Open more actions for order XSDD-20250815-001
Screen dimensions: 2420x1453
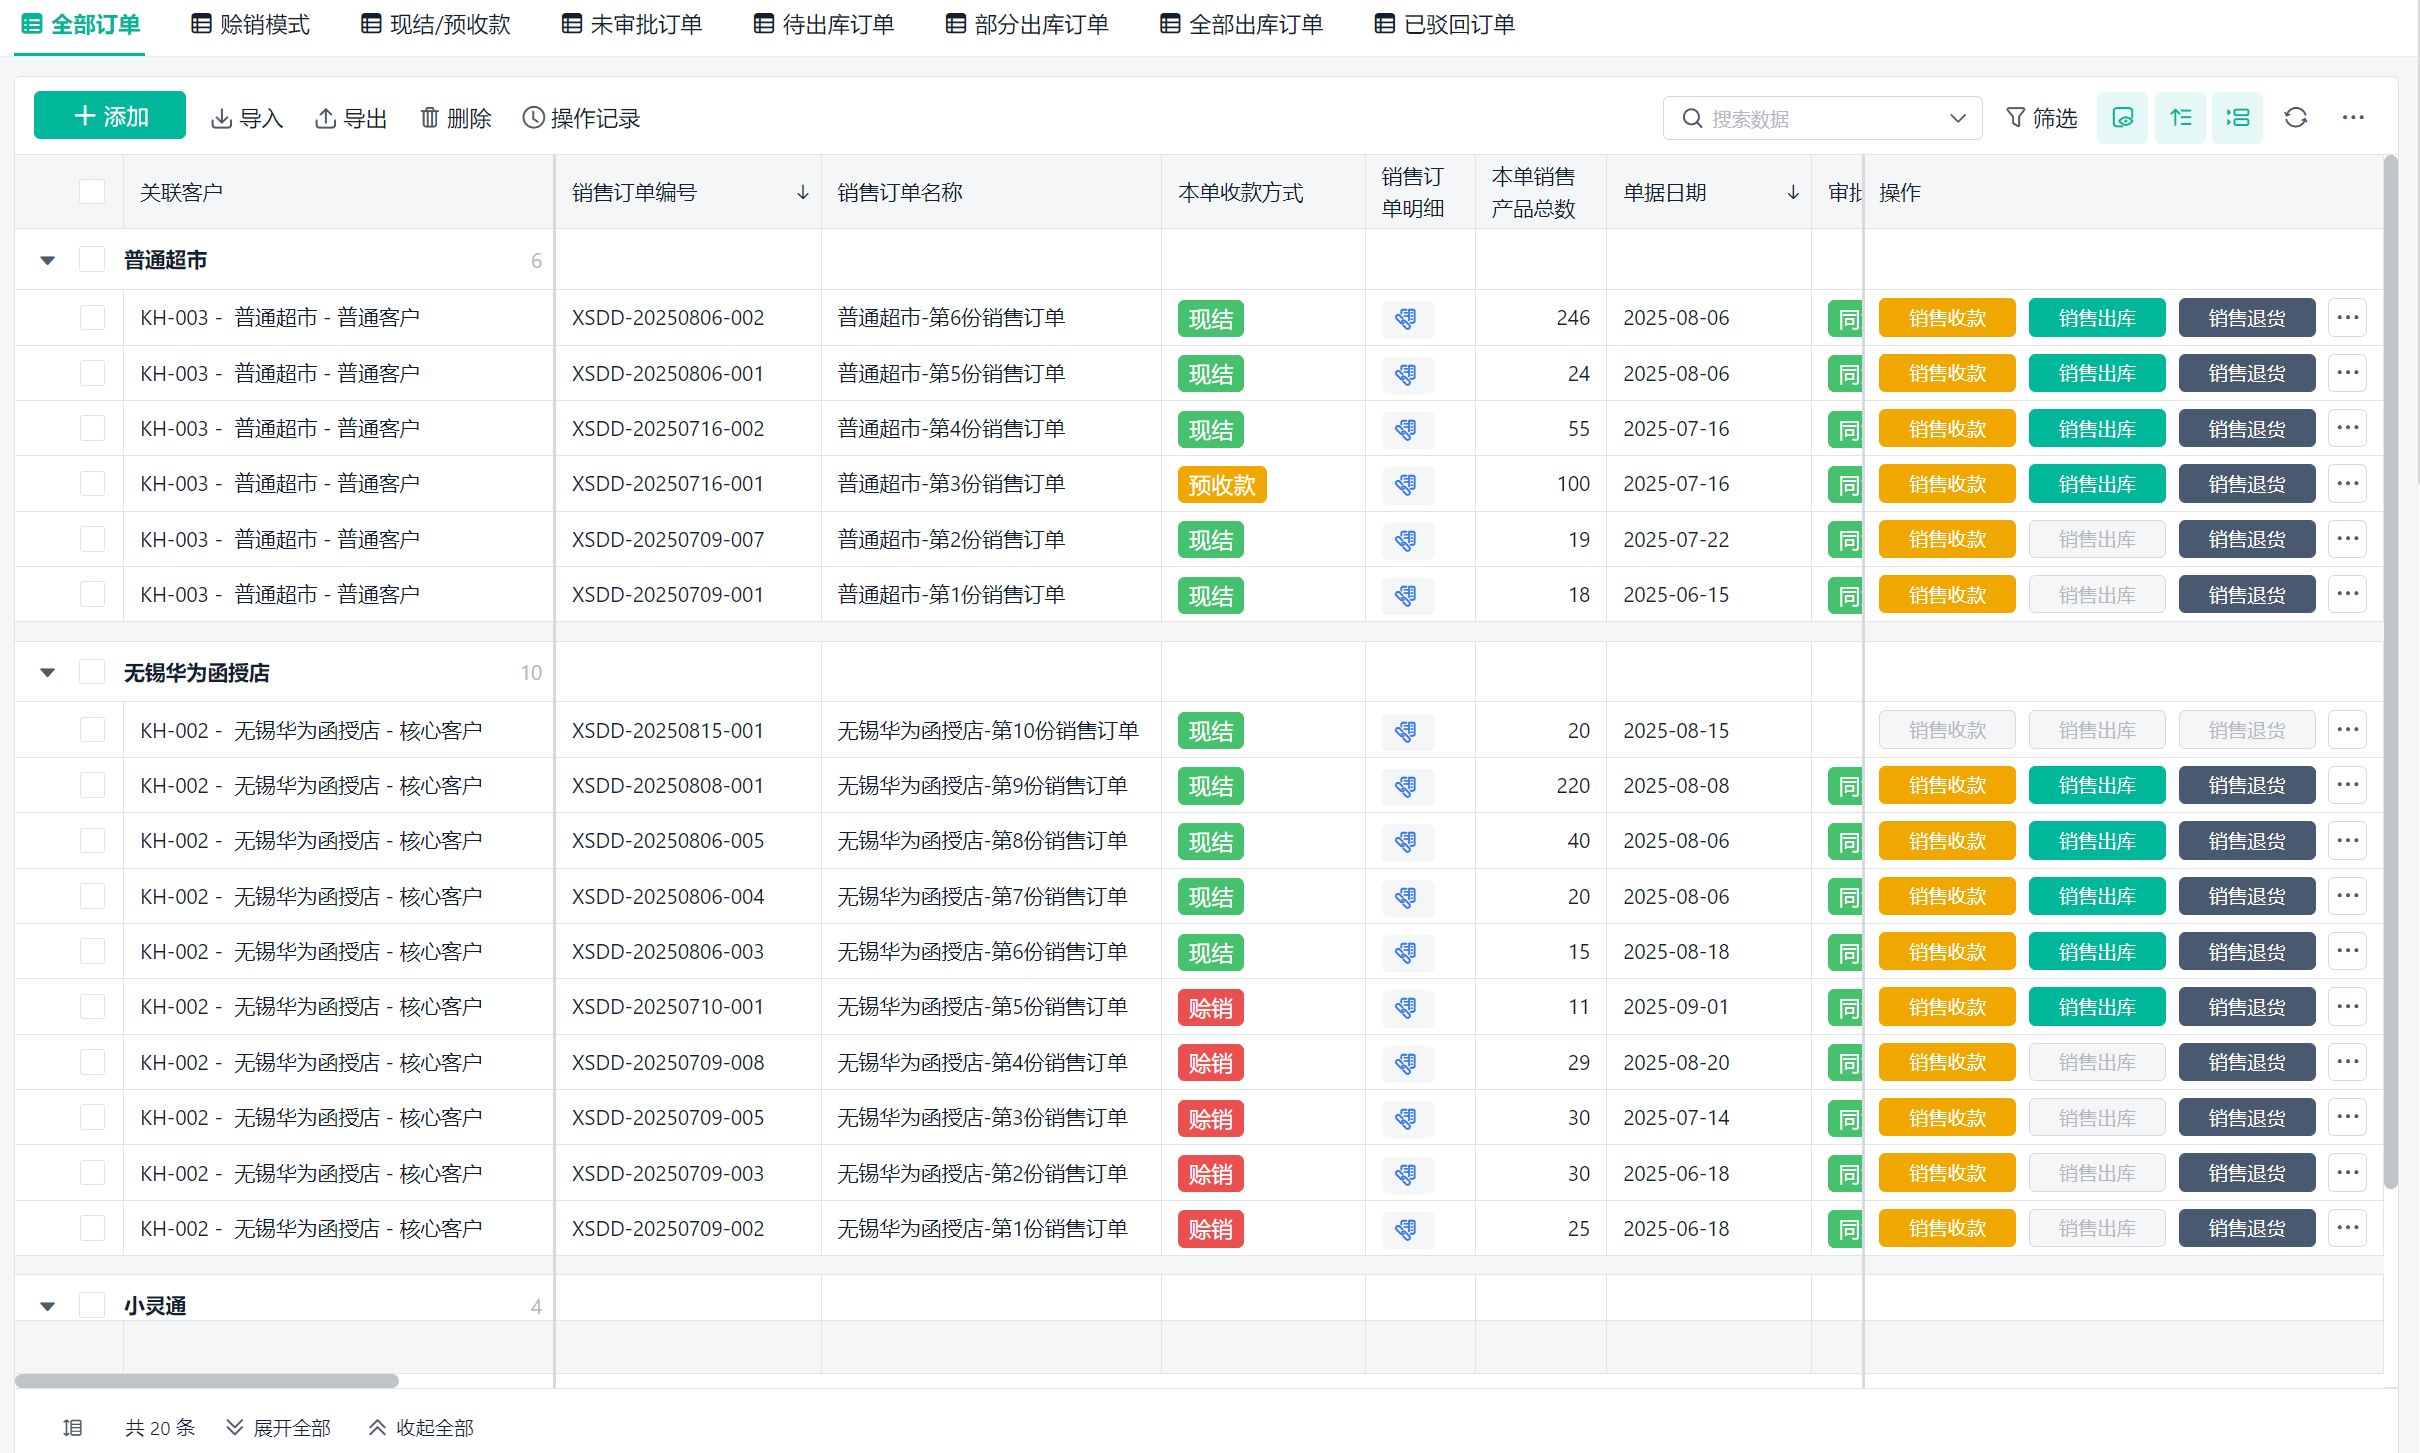pyautogui.click(x=2347, y=730)
